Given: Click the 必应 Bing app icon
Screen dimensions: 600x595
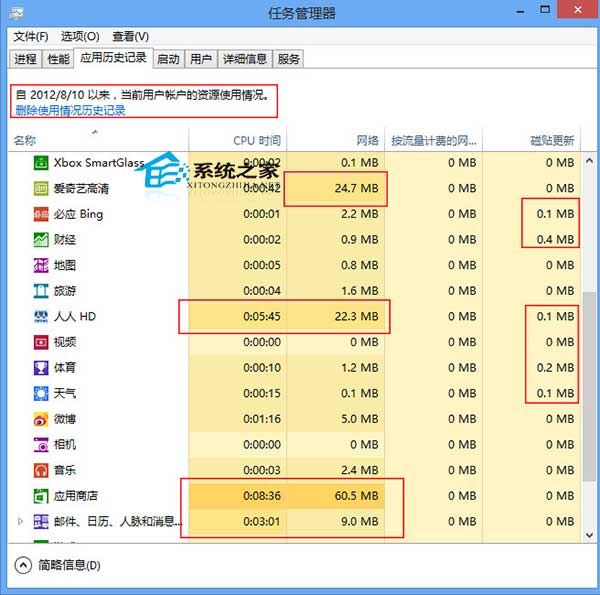Looking at the screenshot, I should [x=41, y=214].
